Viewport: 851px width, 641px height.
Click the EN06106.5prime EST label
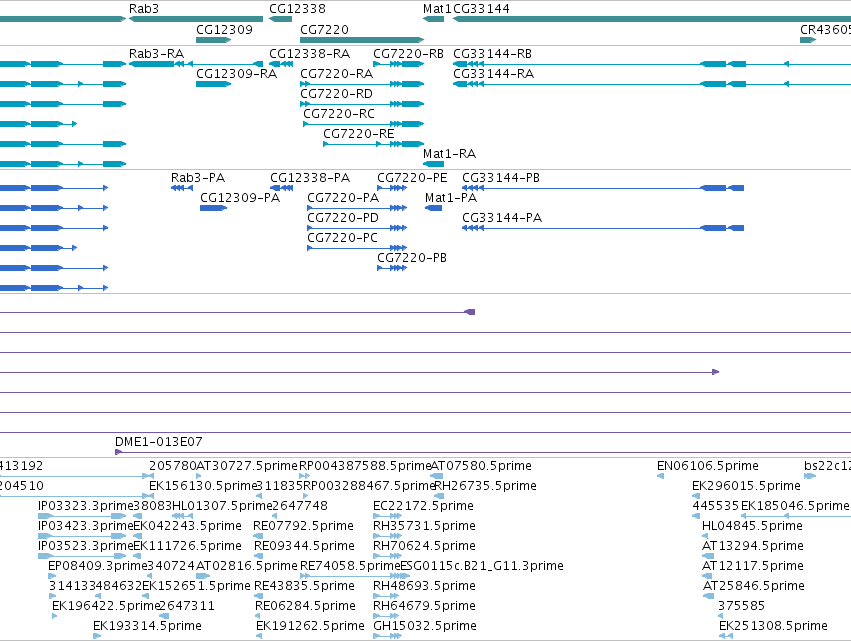(708, 466)
